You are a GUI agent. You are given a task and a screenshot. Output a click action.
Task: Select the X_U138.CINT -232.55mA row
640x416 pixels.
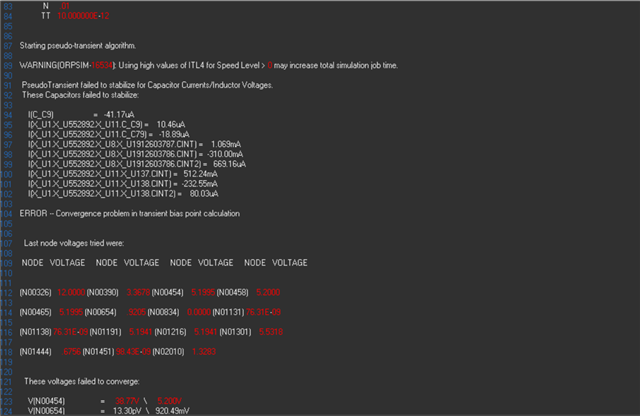122,184
